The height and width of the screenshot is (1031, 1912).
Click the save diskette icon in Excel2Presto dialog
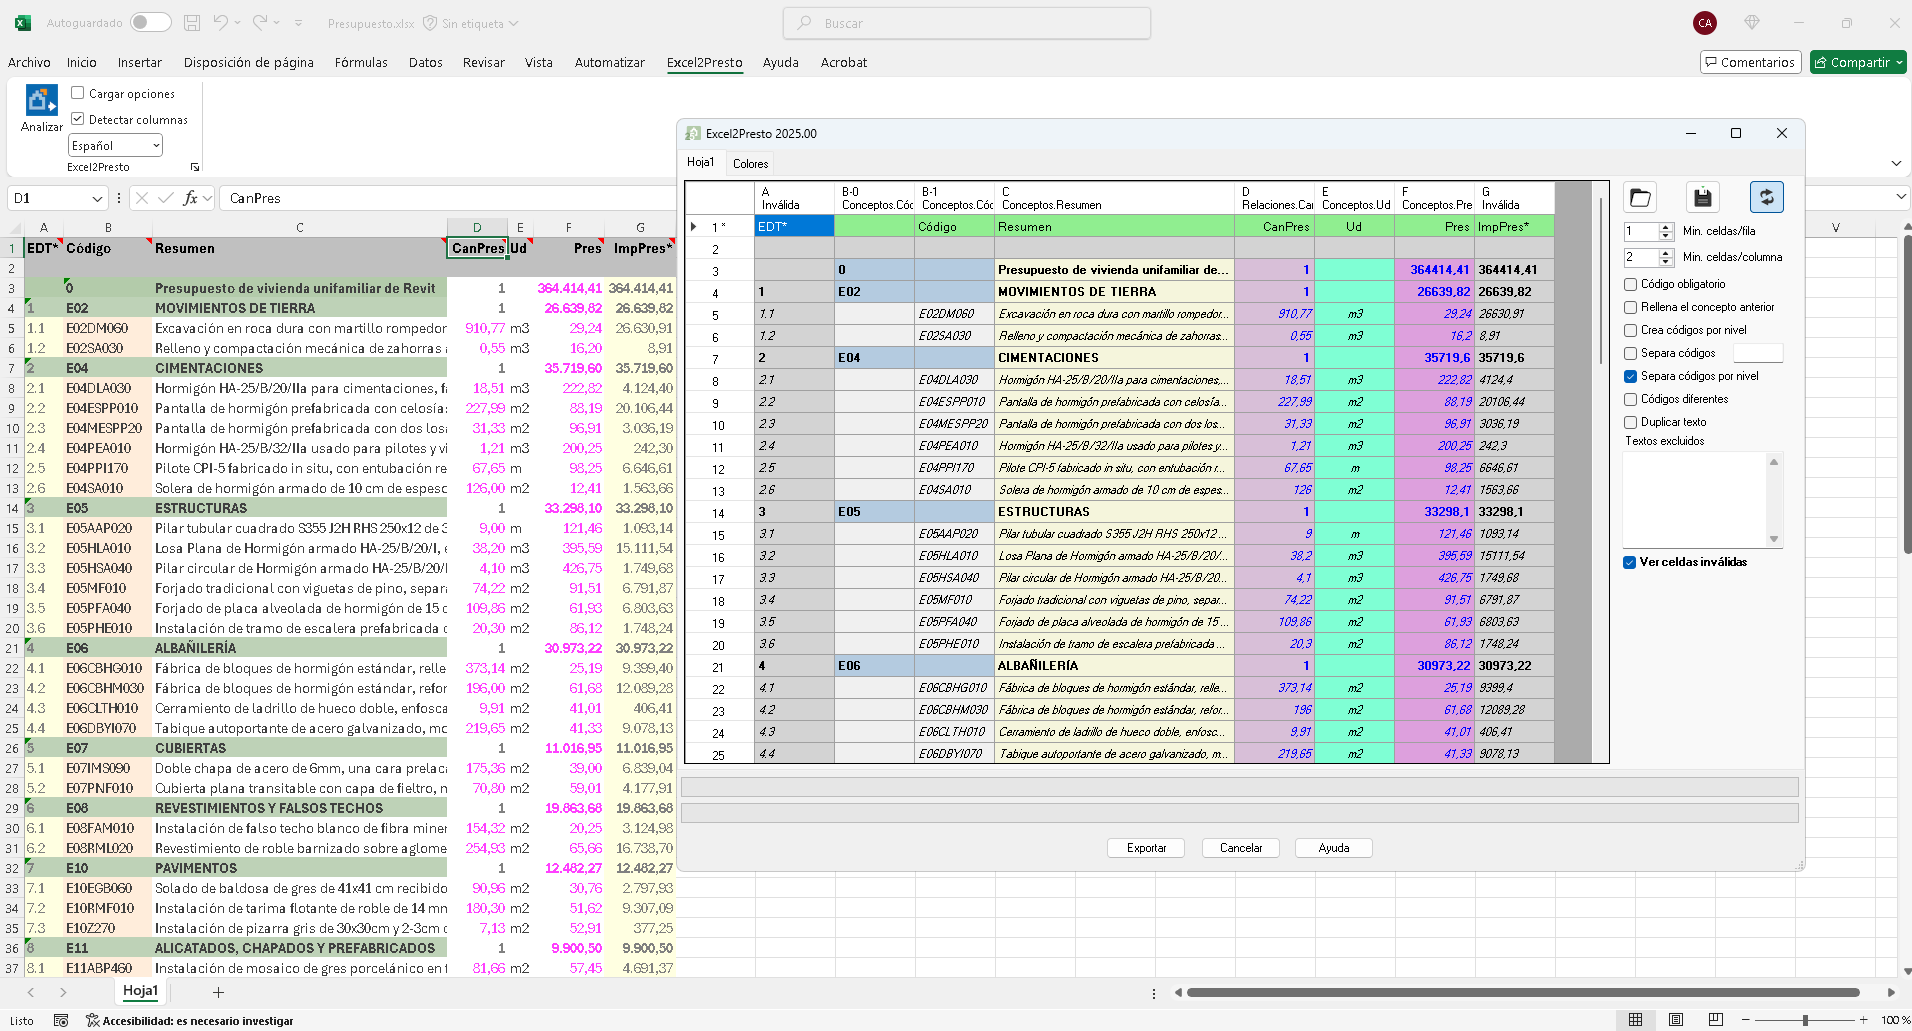1703,198
